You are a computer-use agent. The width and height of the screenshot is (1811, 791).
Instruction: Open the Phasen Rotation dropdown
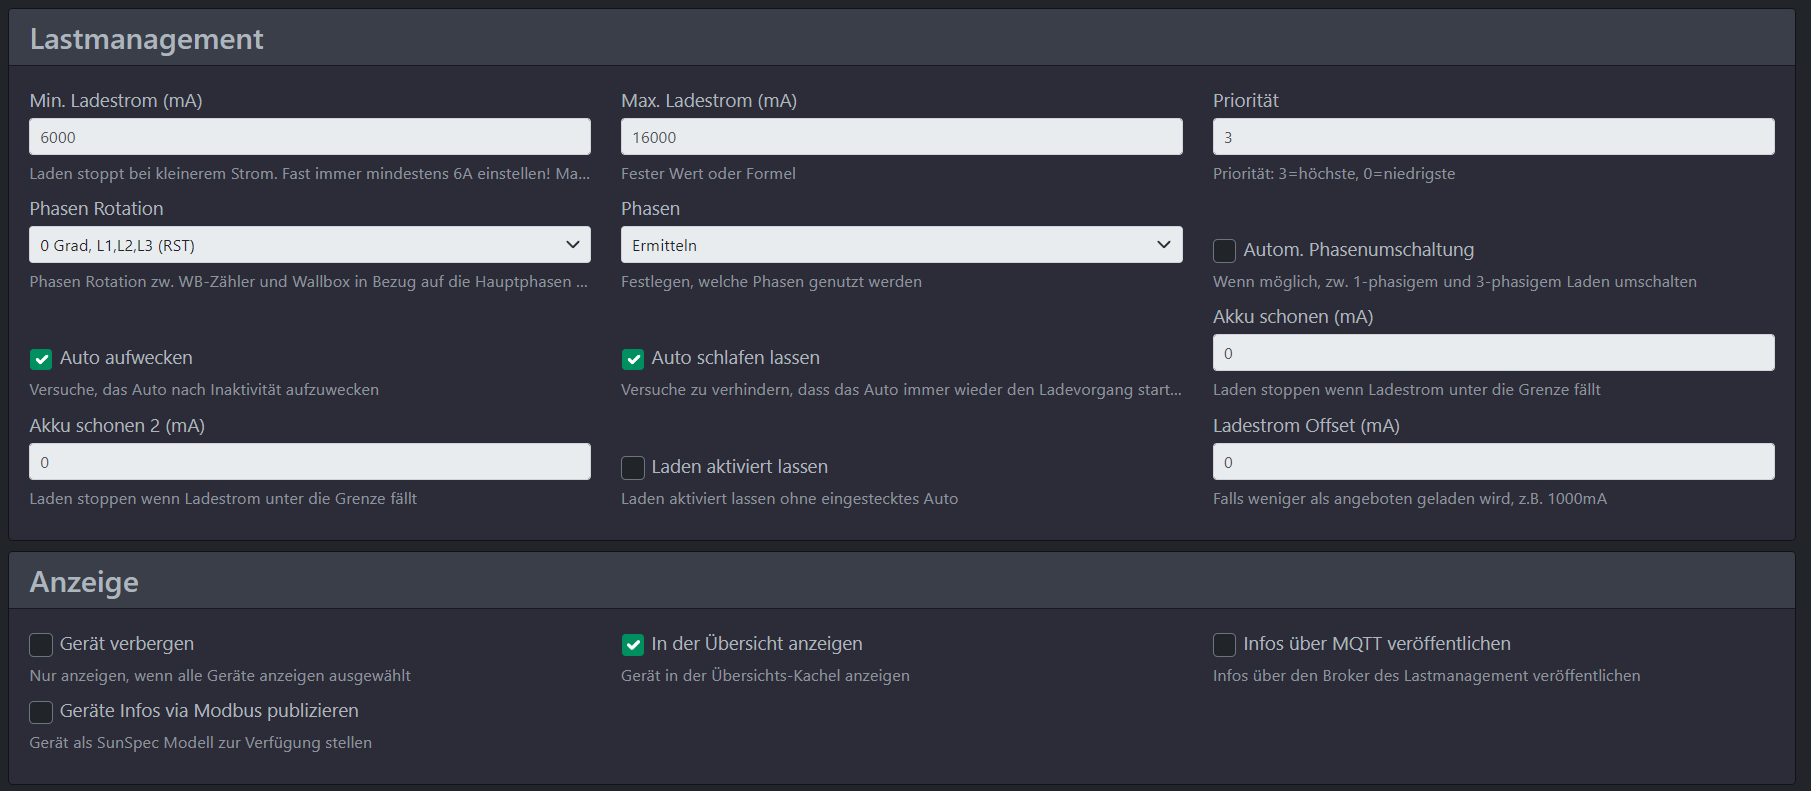[x=310, y=245]
